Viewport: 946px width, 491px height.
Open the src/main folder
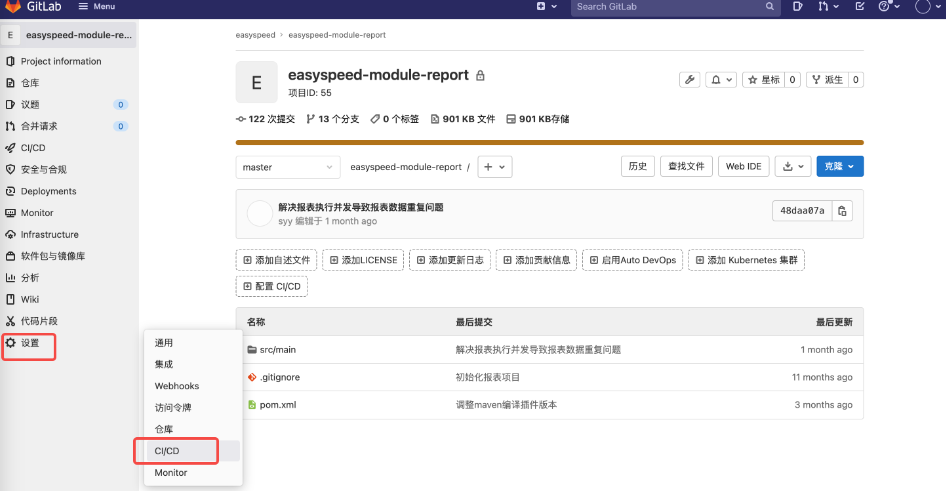(278, 350)
